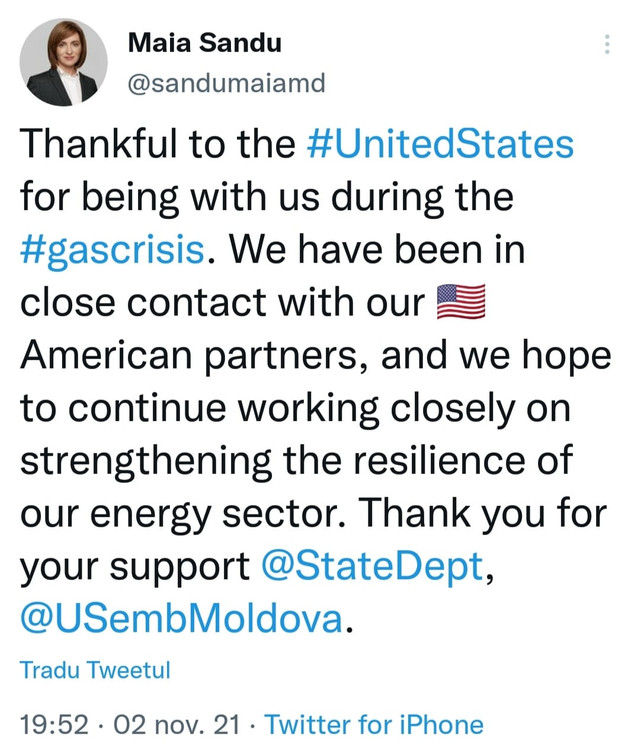
Task: Translate via Tradu Tweetul
Action: point(95,670)
